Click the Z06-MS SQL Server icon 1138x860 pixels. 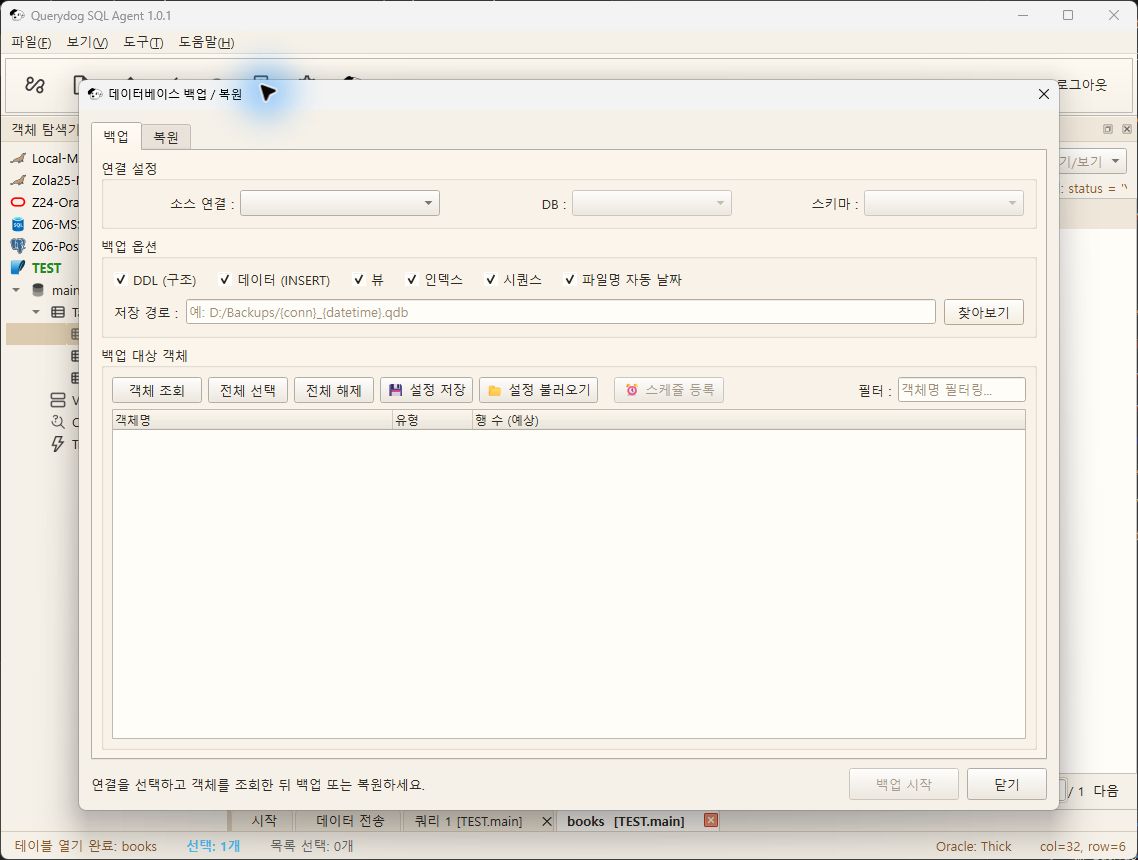(x=18, y=224)
